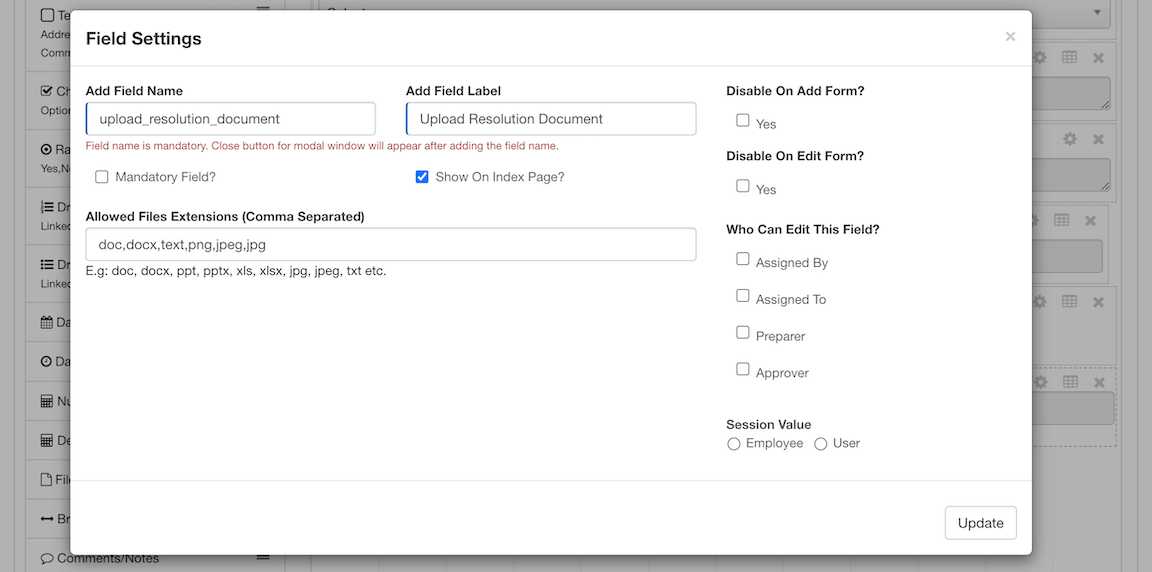Click the Comments/Notes speech bubble icon

click(46, 558)
